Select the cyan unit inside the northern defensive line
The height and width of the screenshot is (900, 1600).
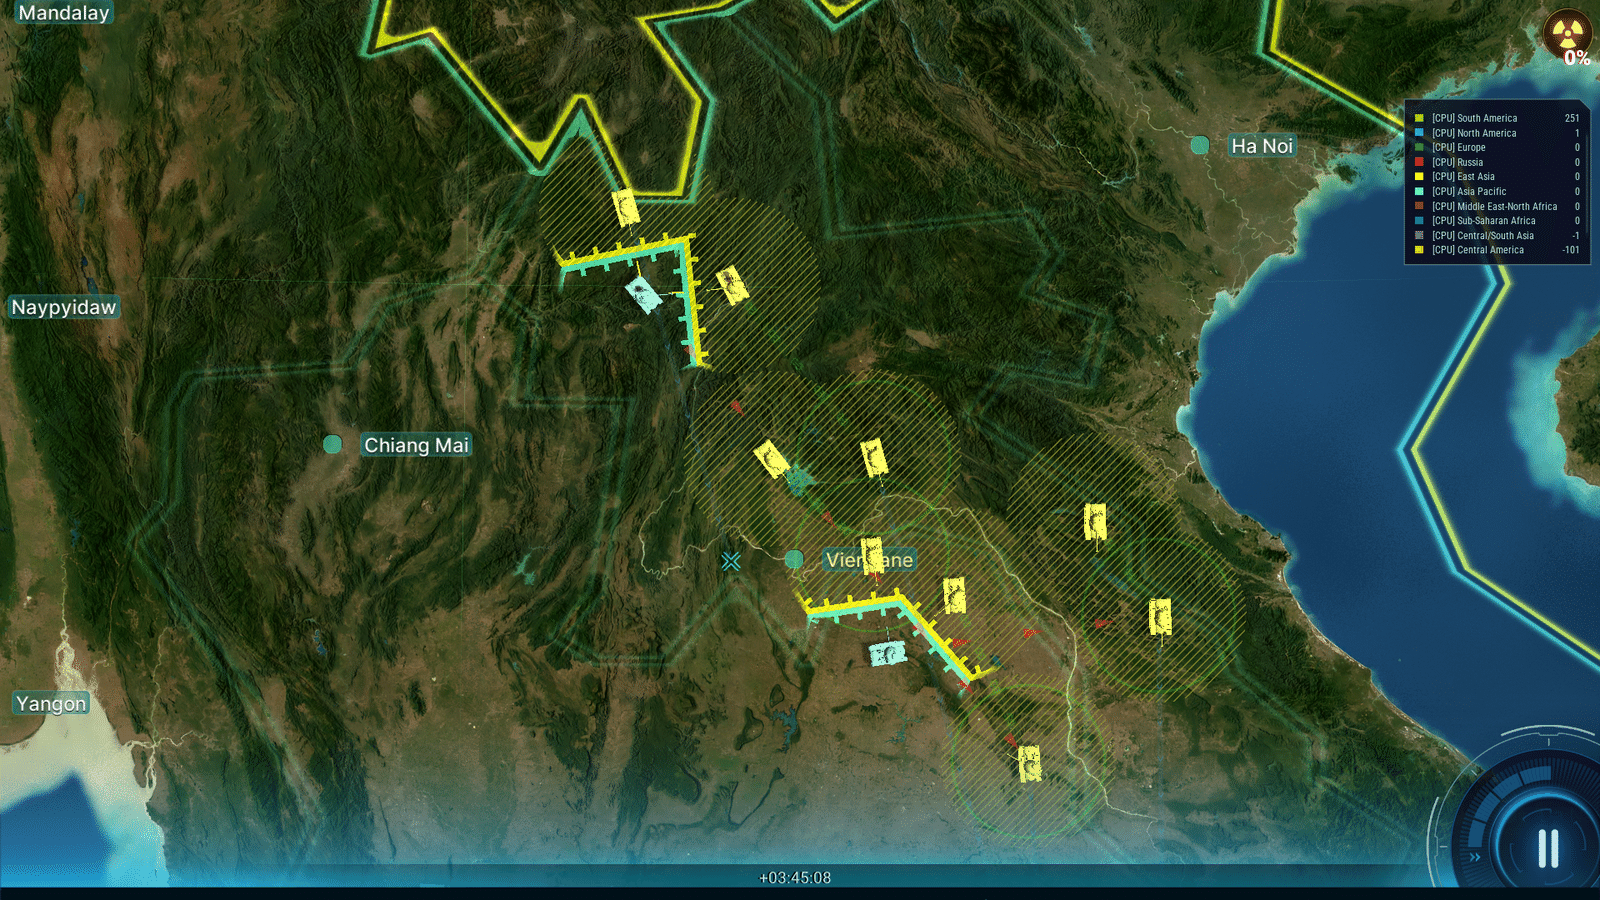click(644, 294)
